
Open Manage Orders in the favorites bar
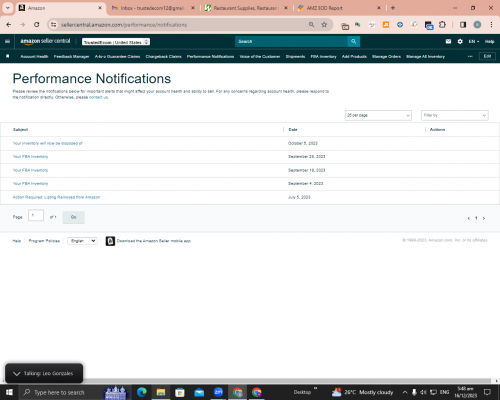386,57
